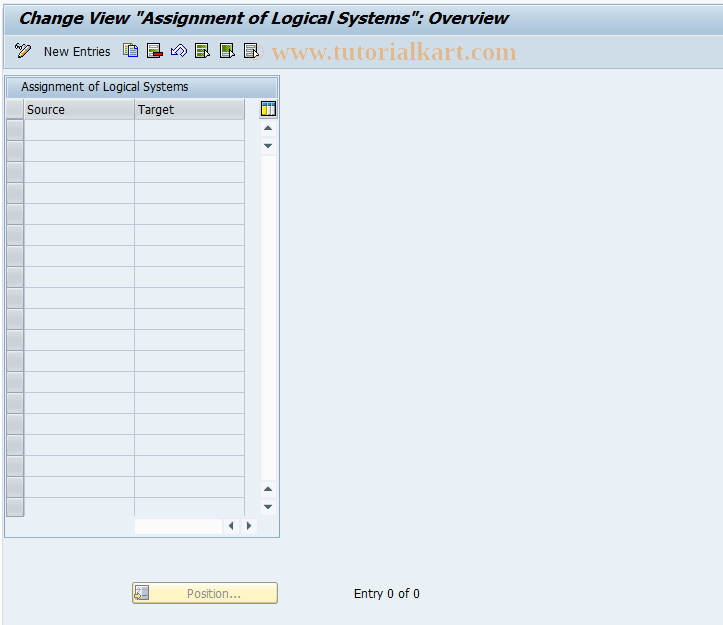Click the select-all corner cell of the table
Viewport: 723px width, 625px height.
click(15, 110)
